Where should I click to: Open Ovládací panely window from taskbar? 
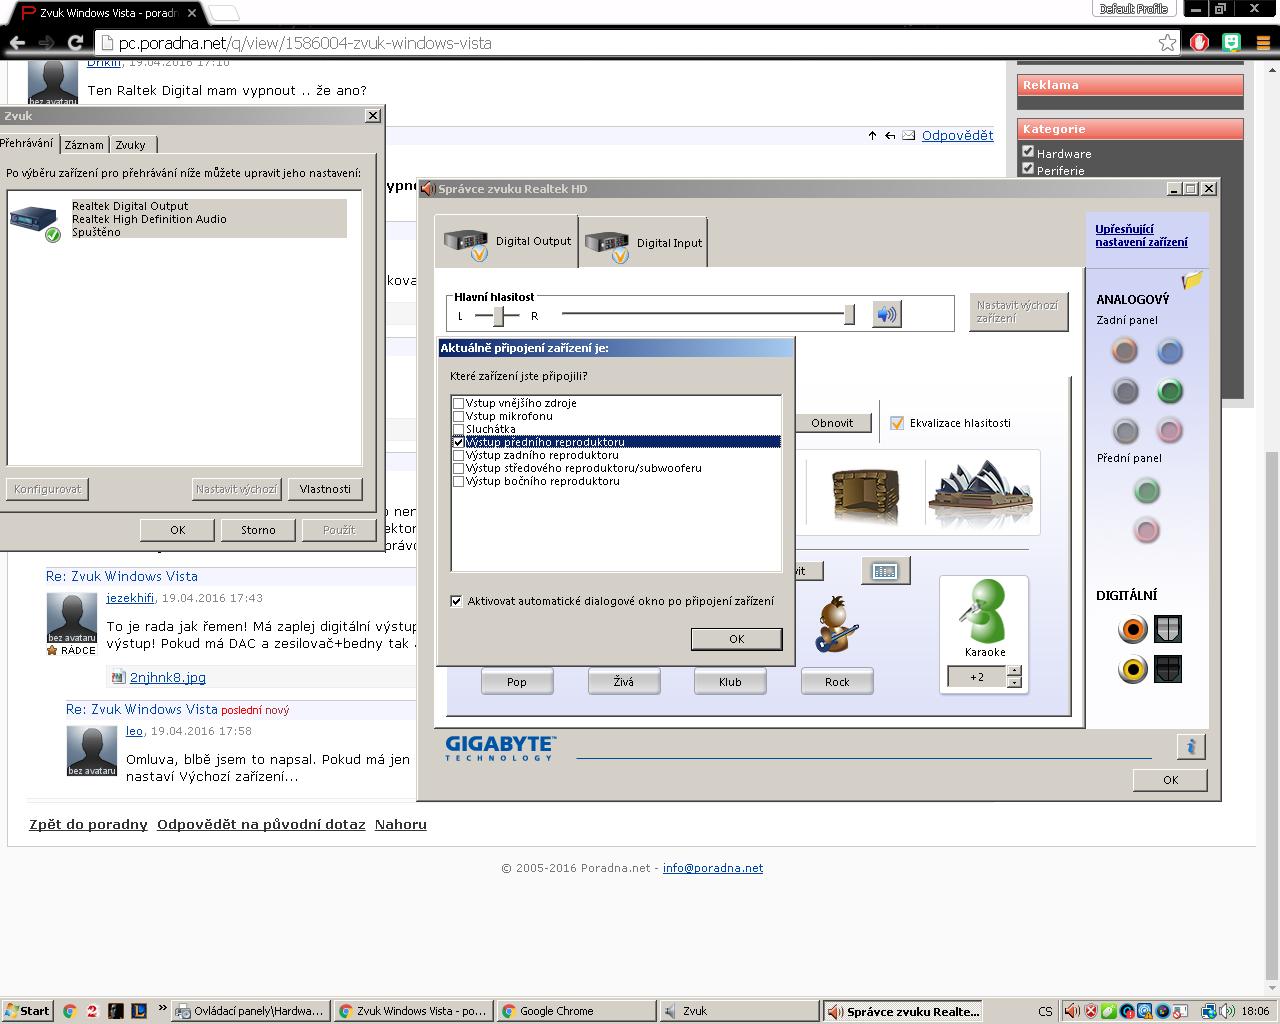point(250,1011)
